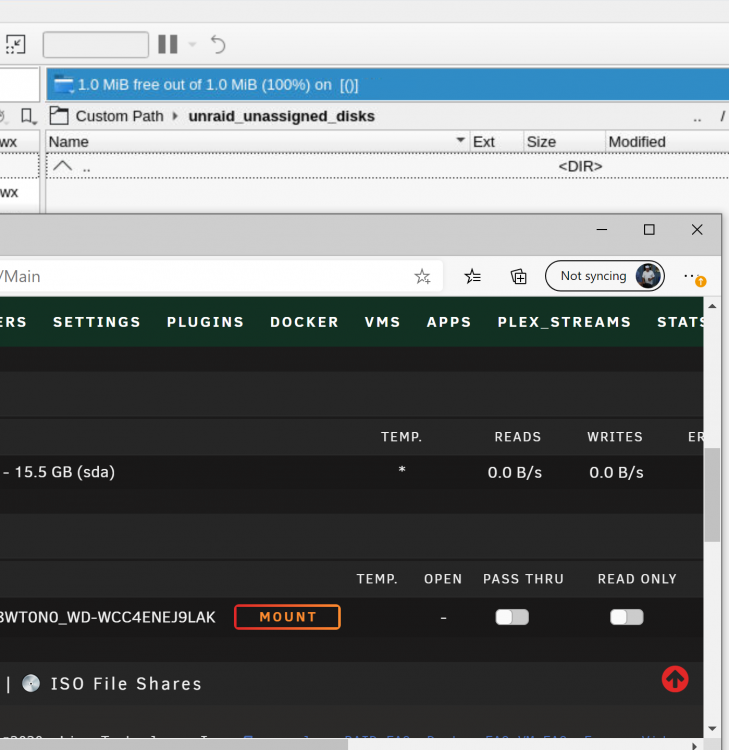Image resolution: width=729 pixels, height=750 pixels.
Task: Click the READS column value 0.0 B/s
Action: [x=515, y=473]
